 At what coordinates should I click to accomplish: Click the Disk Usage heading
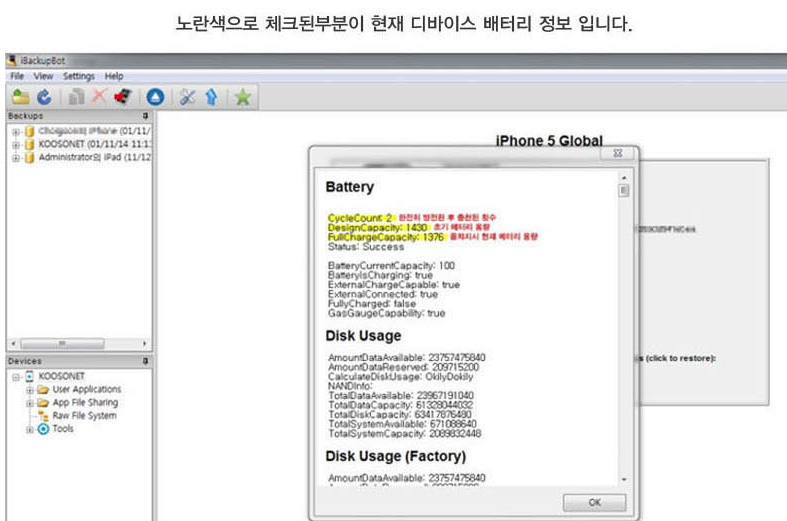tap(363, 336)
